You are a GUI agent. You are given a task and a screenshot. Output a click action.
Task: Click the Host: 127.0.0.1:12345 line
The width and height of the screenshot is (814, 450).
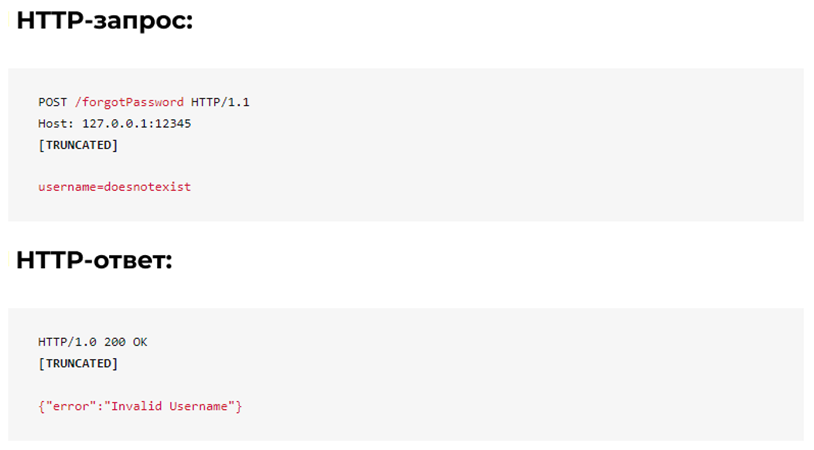[114, 124]
